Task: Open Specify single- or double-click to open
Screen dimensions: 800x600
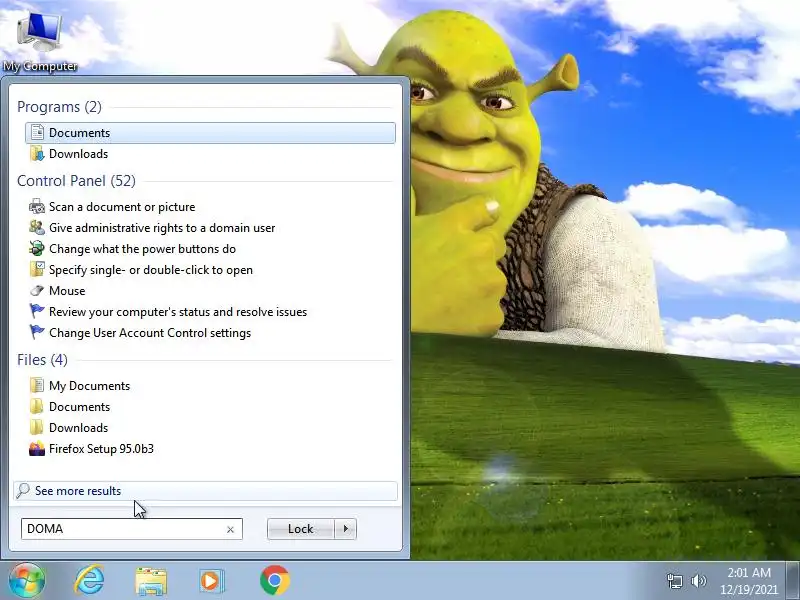Action: click(x=210, y=270)
